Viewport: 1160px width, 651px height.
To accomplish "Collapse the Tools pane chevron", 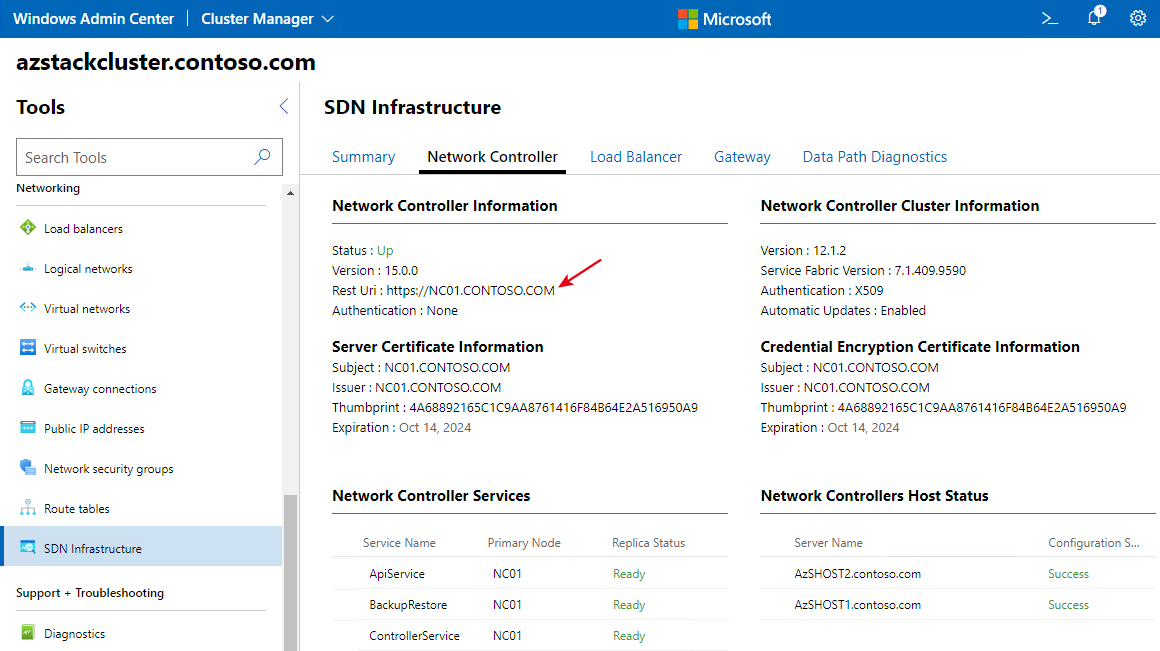I will point(283,106).
